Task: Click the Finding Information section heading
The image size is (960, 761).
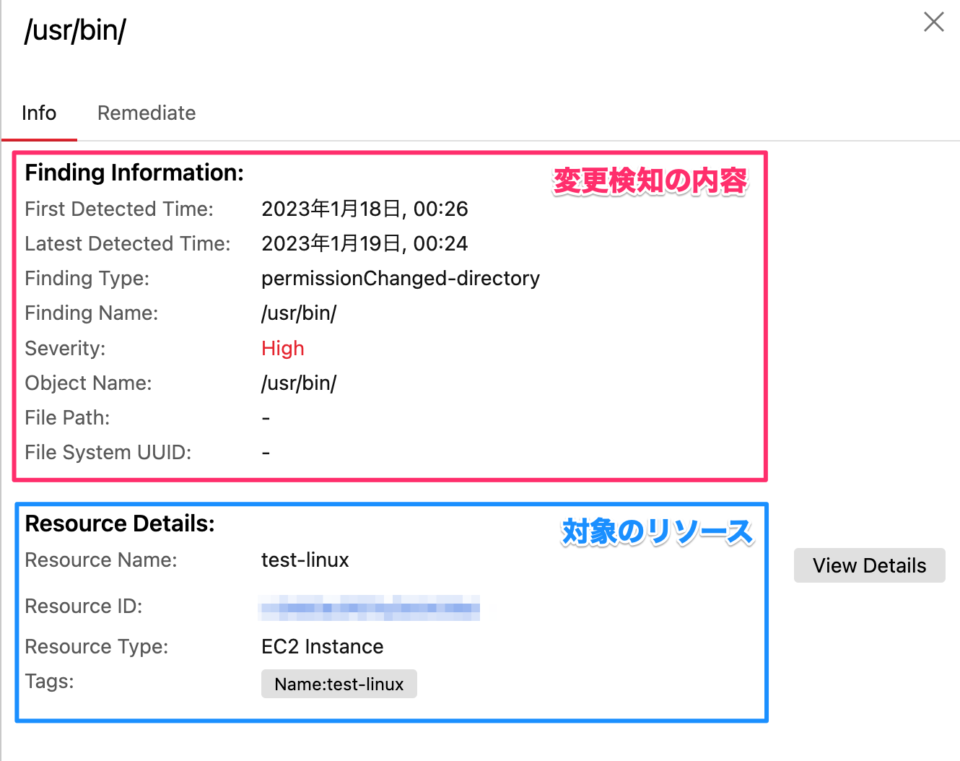Action: tap(133, 172)
